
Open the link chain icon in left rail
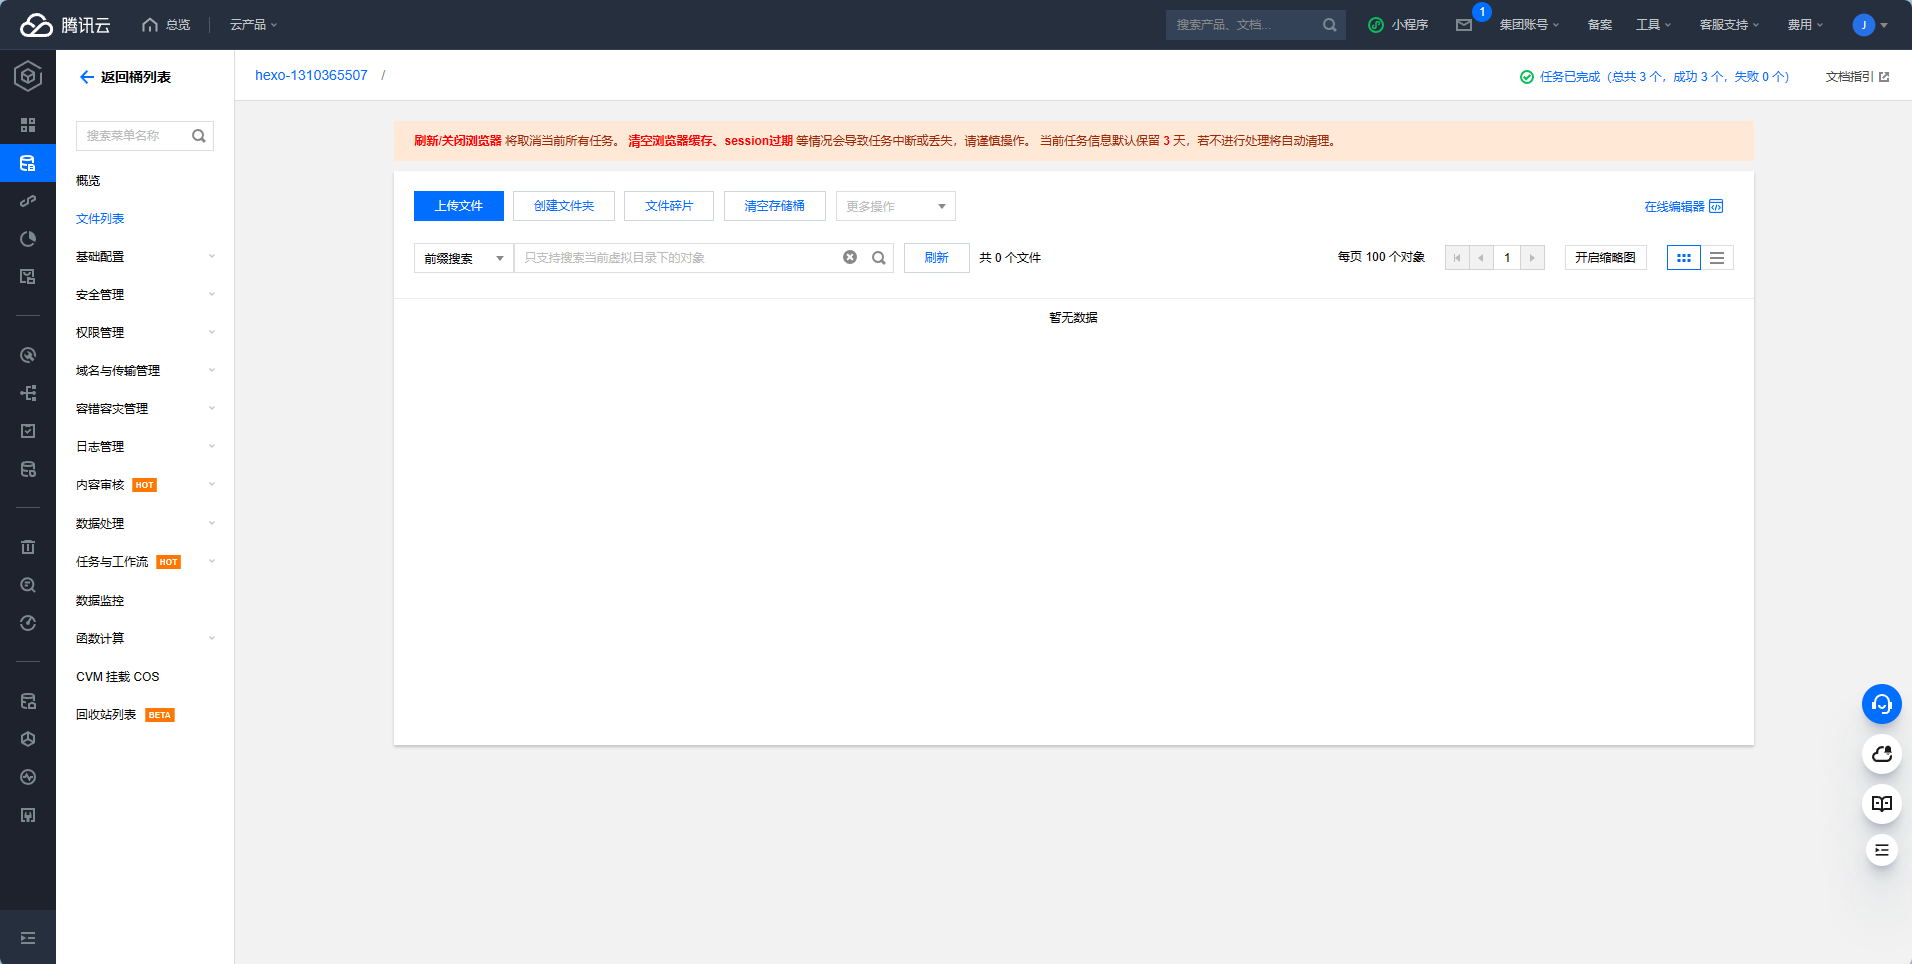(x=28, y=201)
